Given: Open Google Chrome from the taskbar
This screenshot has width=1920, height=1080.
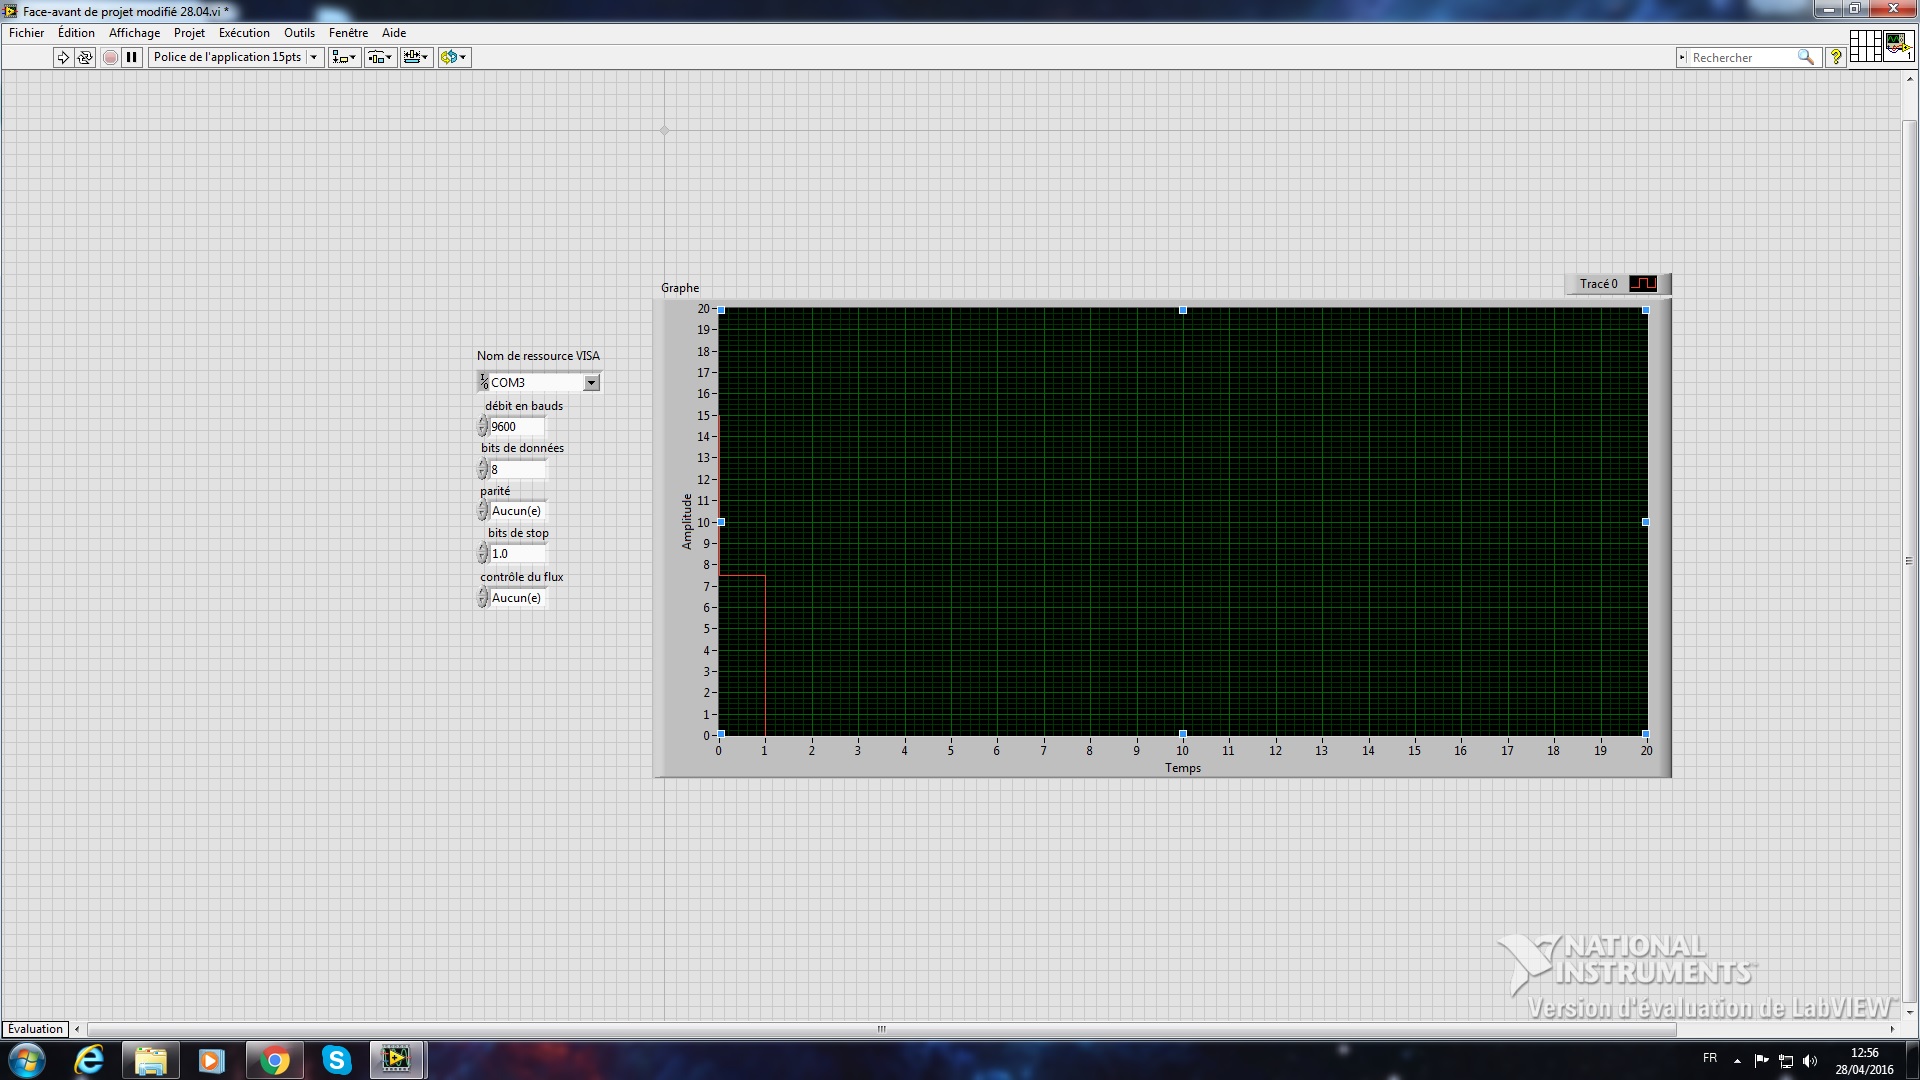Looking at the screenshot, I should [x=274, y=1060].
